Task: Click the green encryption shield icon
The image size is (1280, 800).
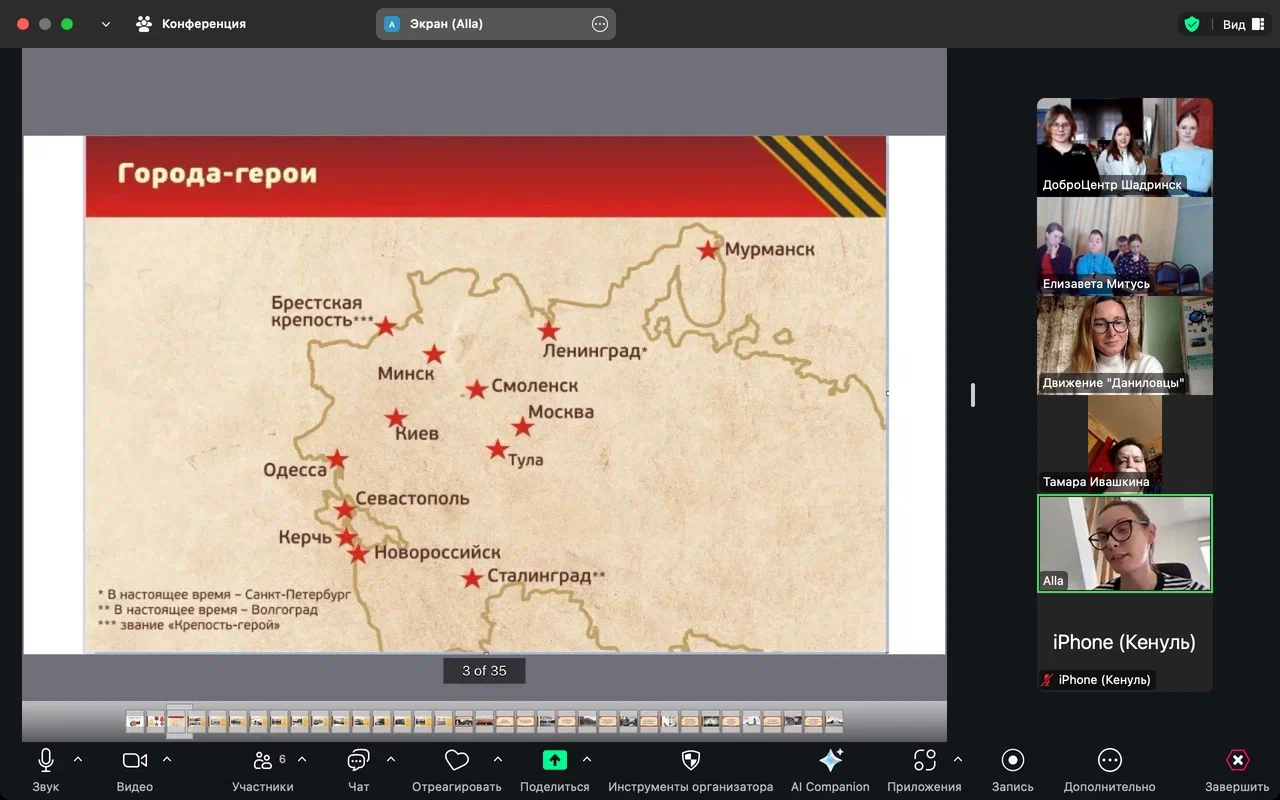Action: (x=1191, y=24)
